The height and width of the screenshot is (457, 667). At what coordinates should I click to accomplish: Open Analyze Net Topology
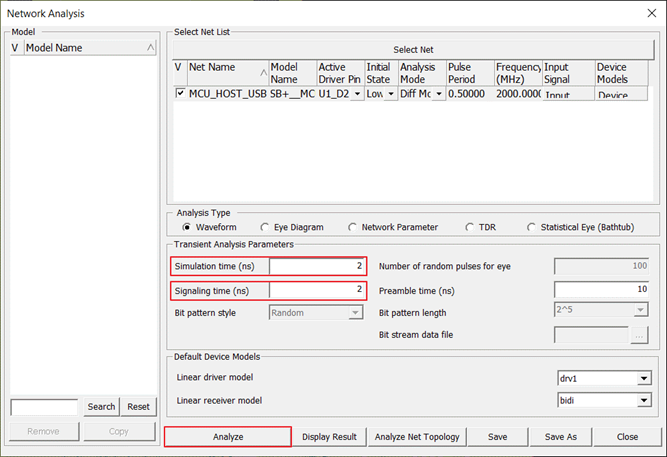416,437
